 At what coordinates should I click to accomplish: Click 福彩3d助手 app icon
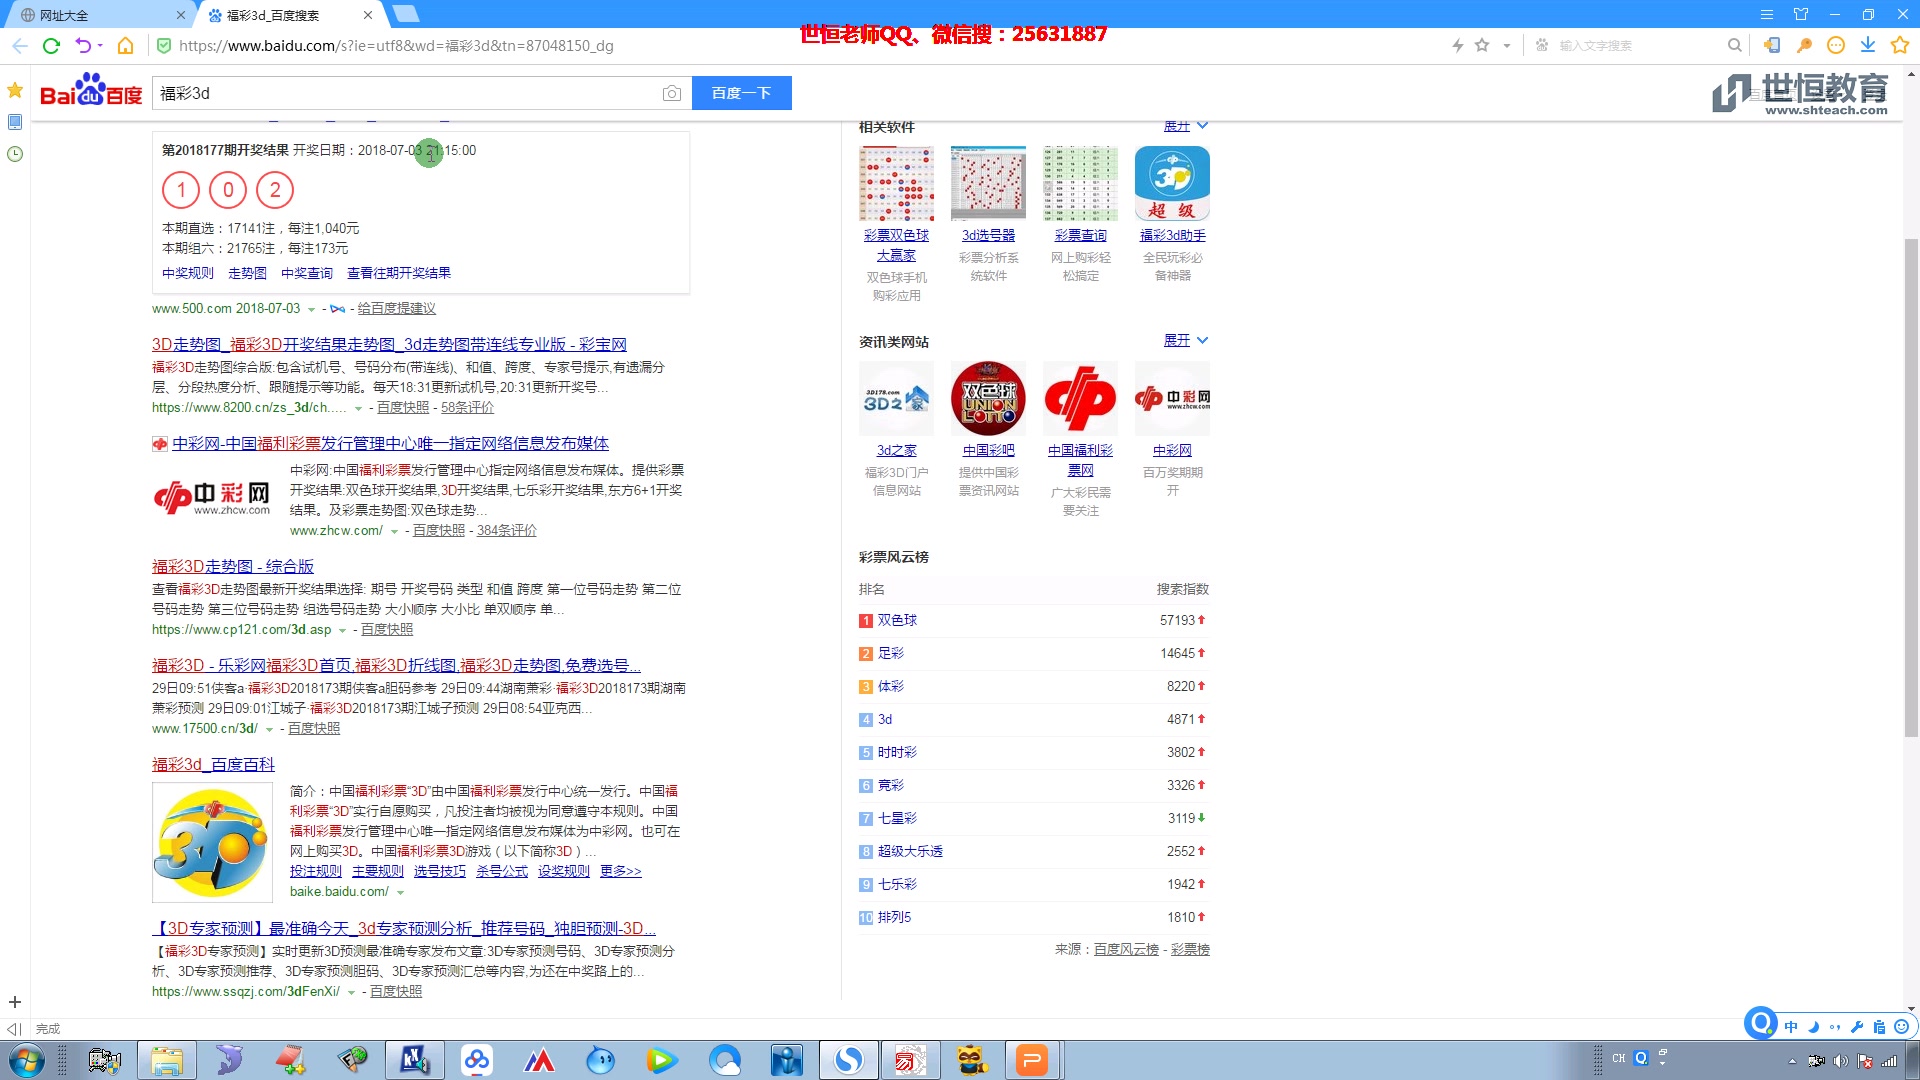[x=1172, y=183]
